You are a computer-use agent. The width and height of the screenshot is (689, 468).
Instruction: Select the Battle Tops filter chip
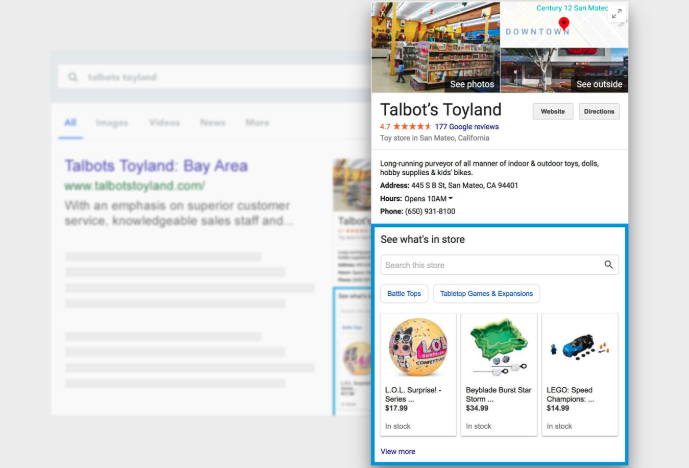404,293
